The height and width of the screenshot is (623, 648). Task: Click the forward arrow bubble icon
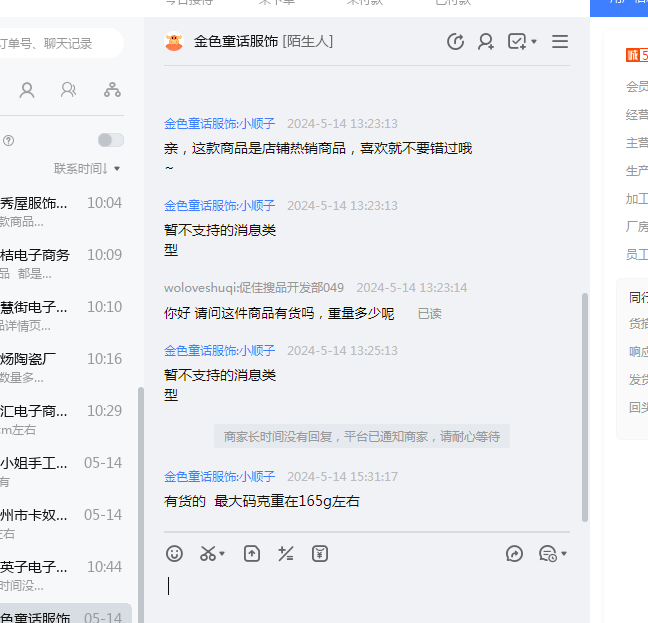tap(515, 553)
